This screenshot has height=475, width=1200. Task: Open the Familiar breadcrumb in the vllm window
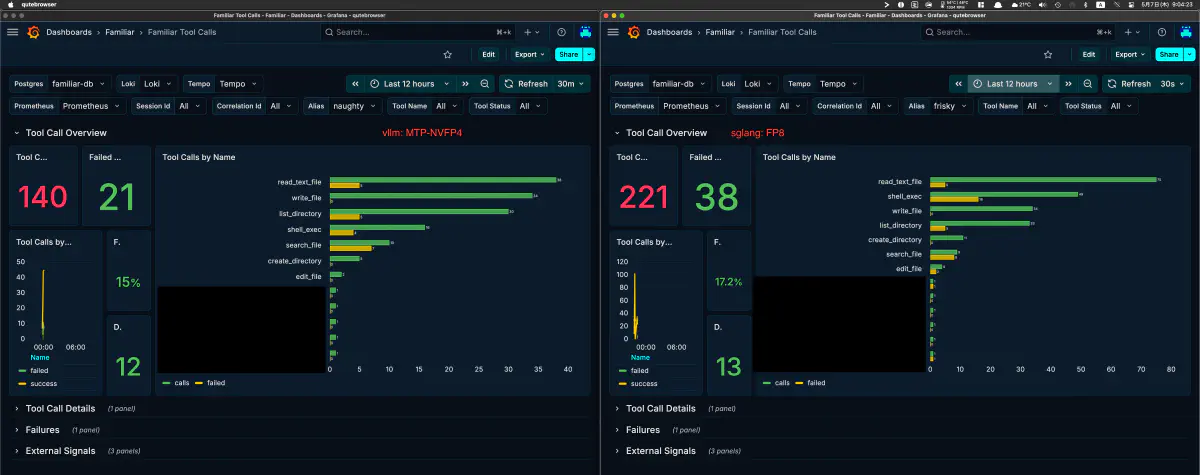coord(119,32)
